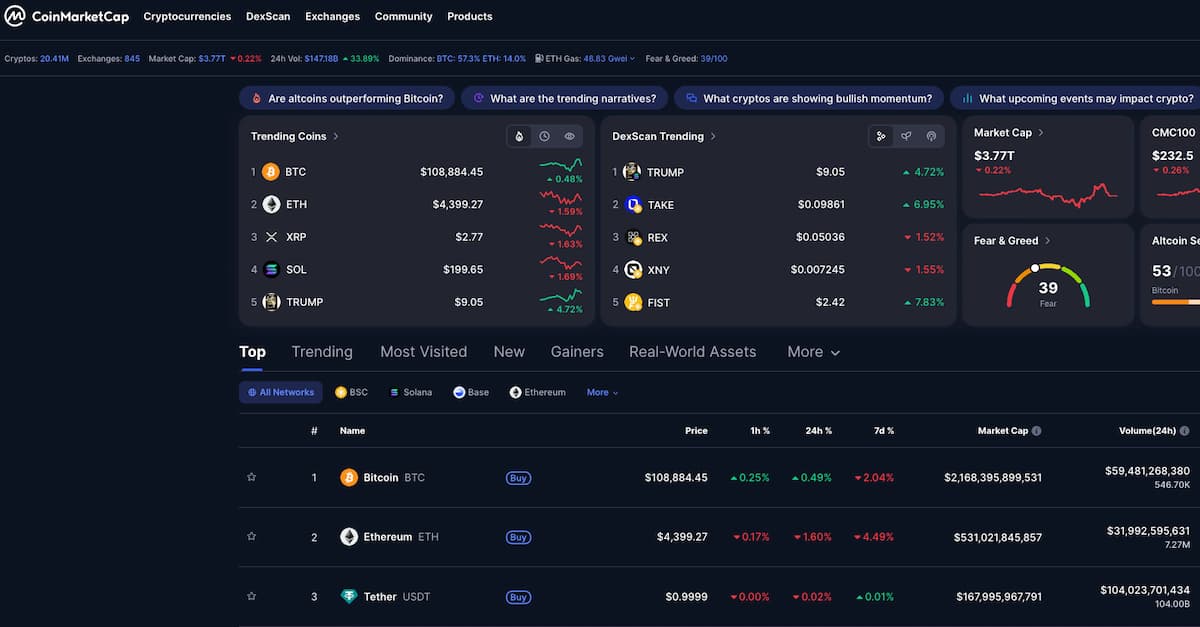Open the Cryptocurrencies menu
Viewport: 1200px width, 627px height.
187,16
